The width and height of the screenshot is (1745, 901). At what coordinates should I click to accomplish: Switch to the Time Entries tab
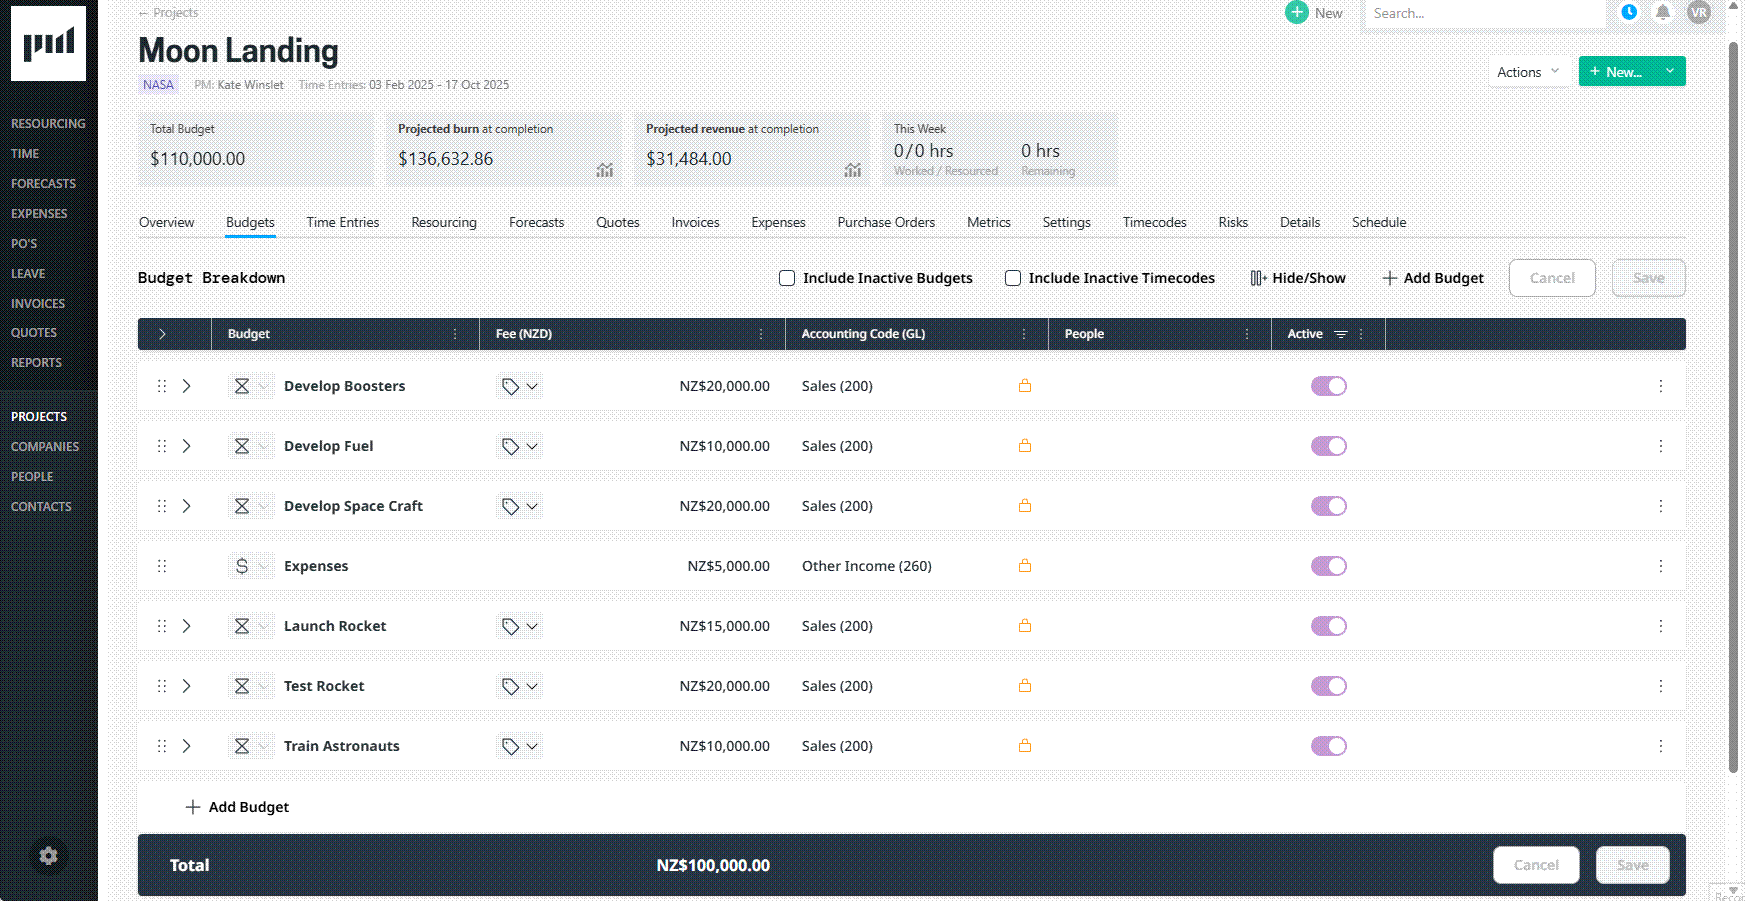(x=342, y=222)
